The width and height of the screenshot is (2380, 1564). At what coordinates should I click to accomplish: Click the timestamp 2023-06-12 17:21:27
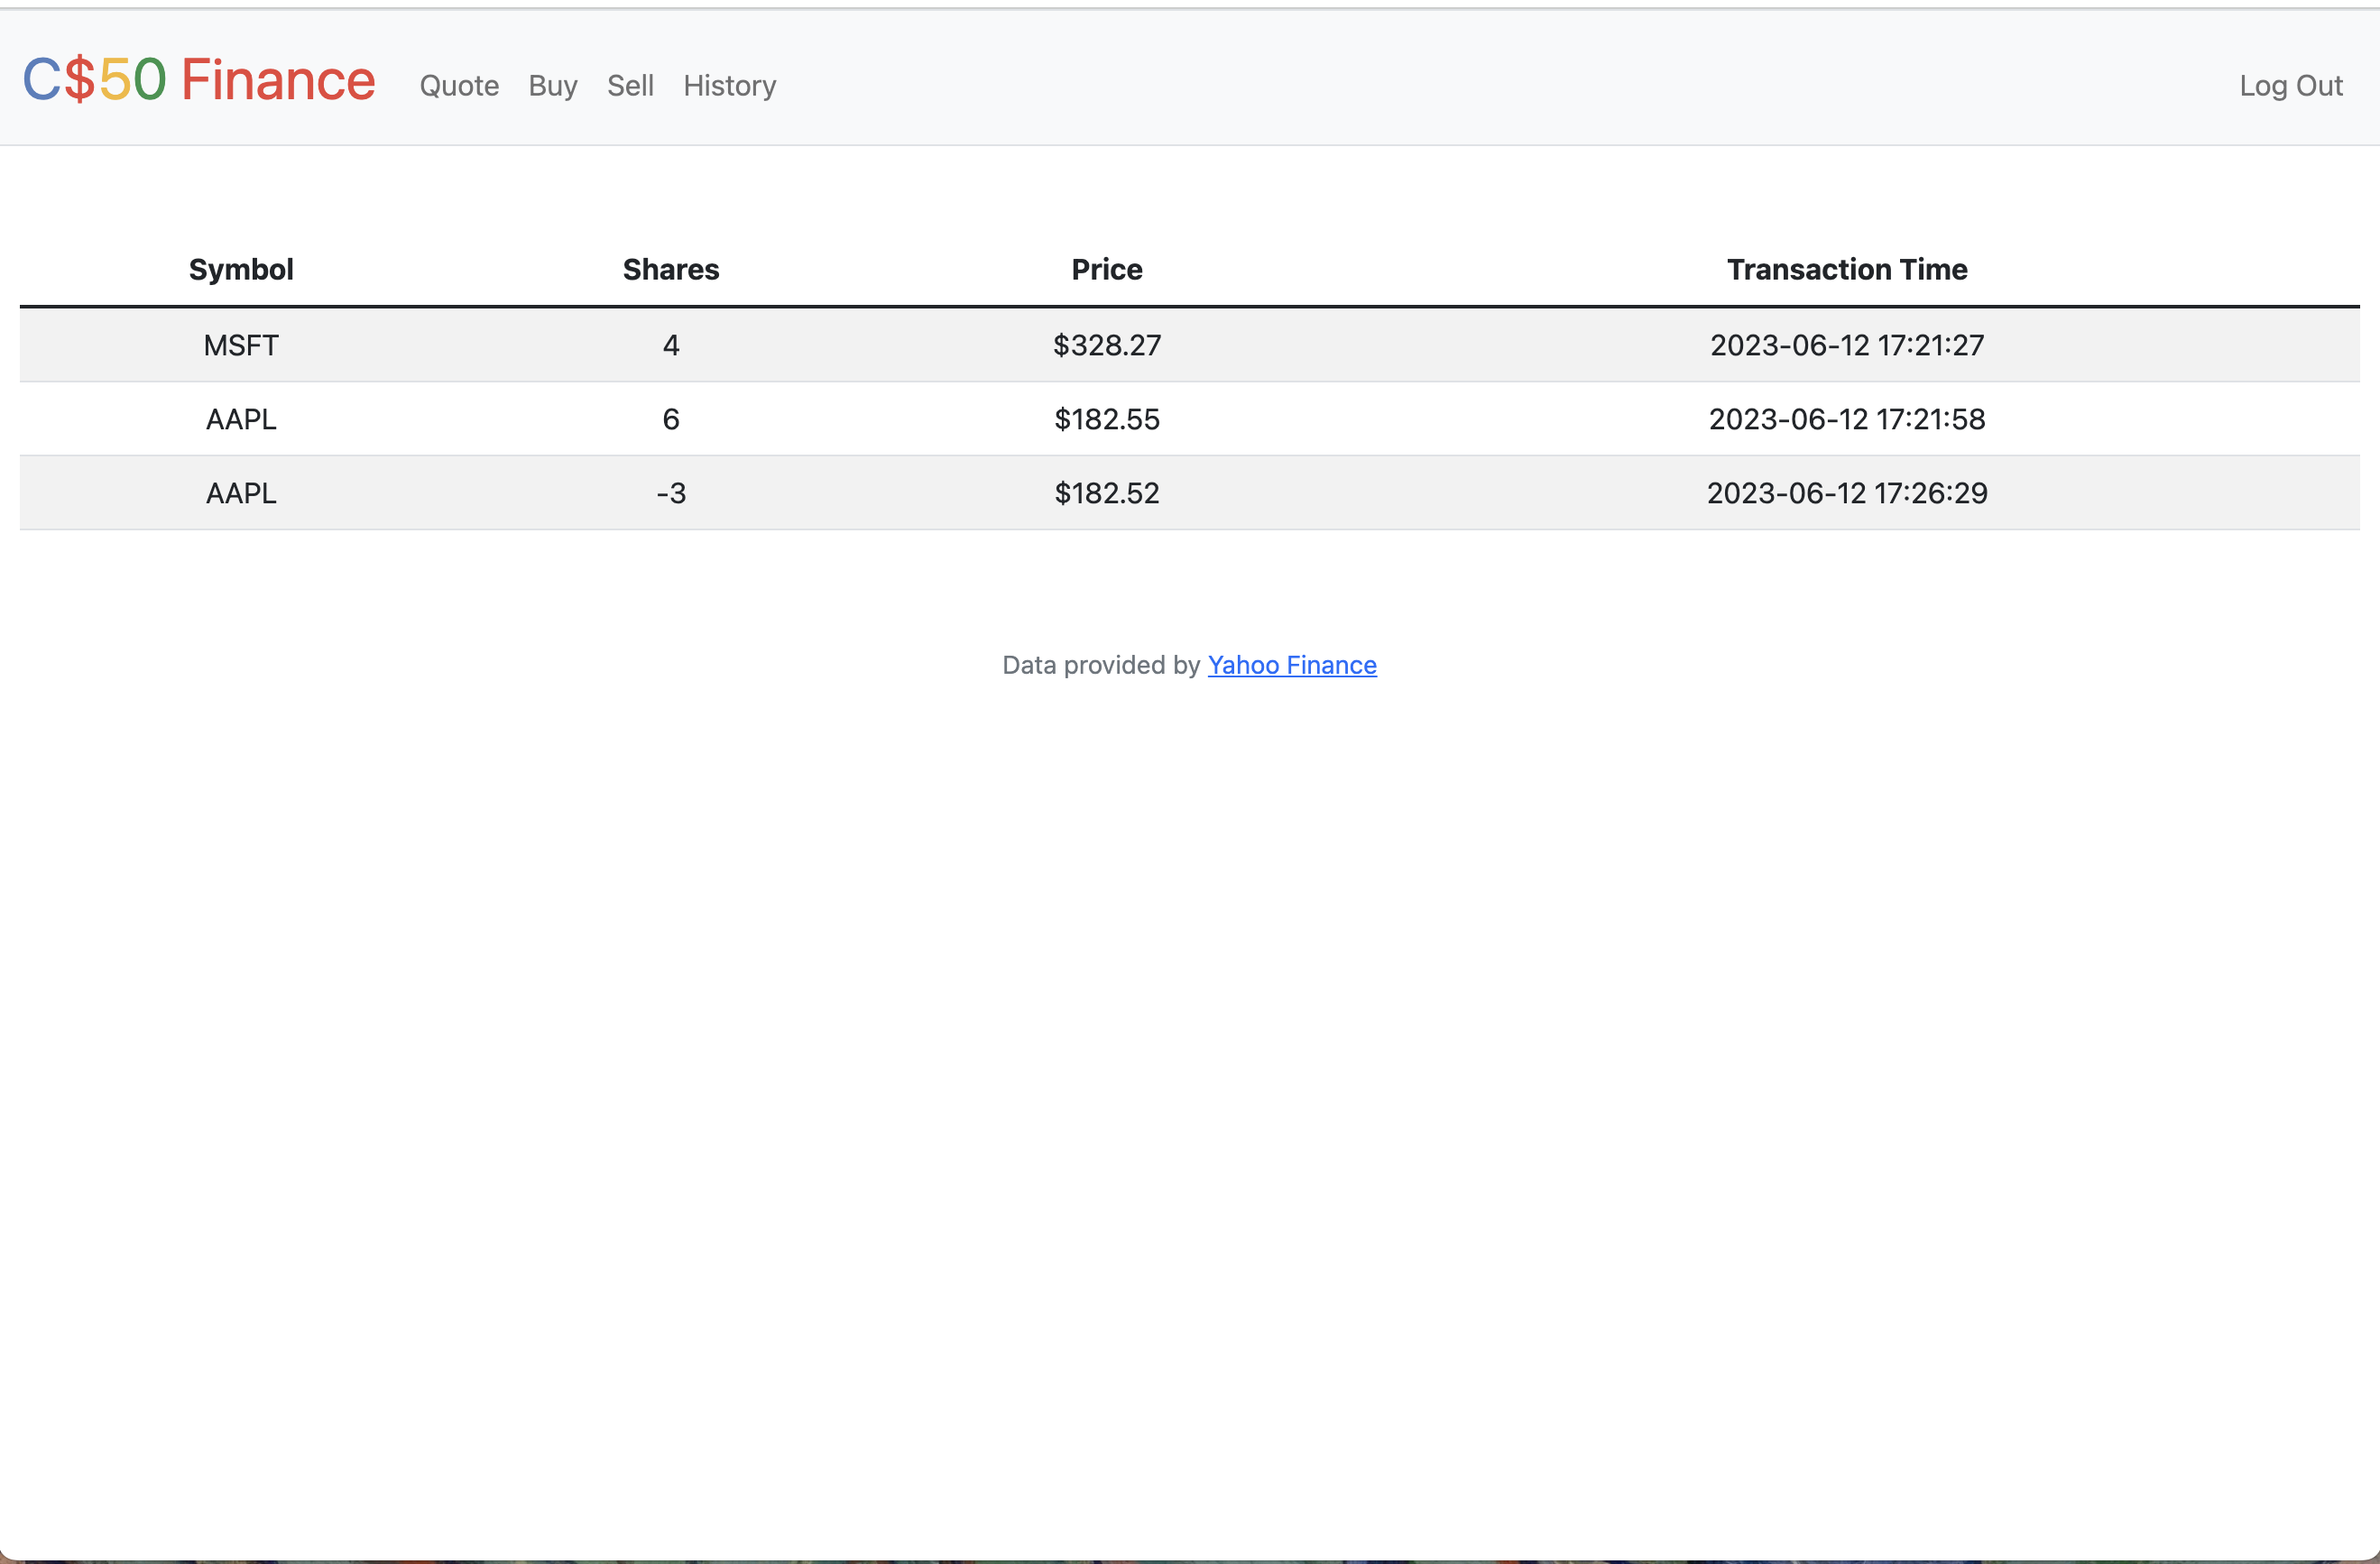pos(1847,345)
